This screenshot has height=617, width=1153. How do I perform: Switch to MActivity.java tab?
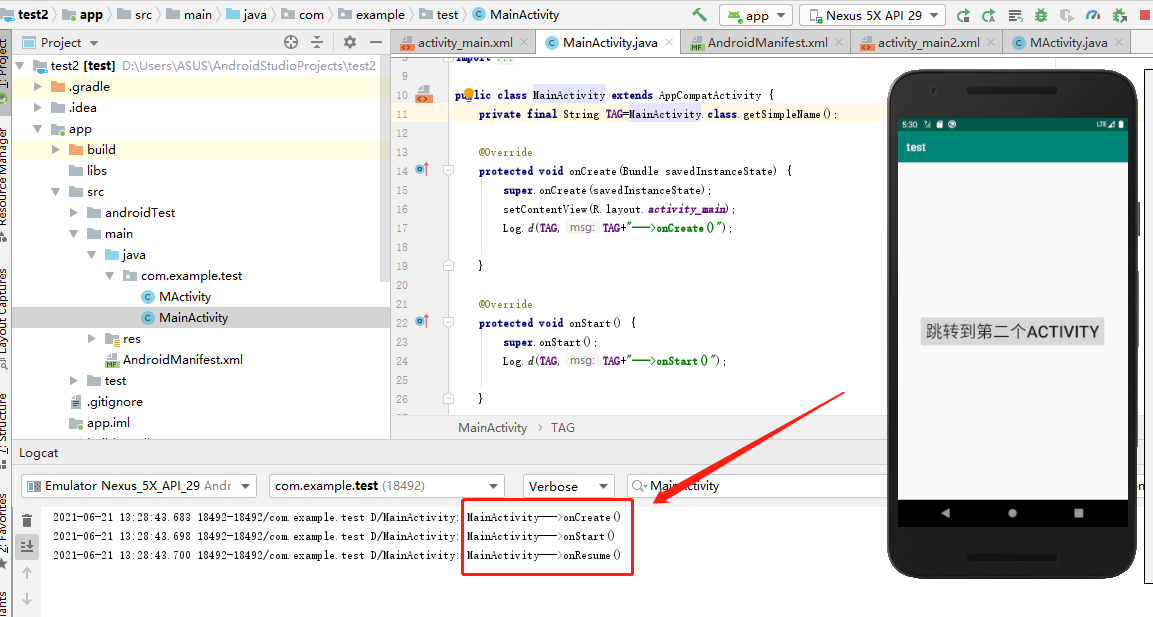click(x=1068, y=43)
